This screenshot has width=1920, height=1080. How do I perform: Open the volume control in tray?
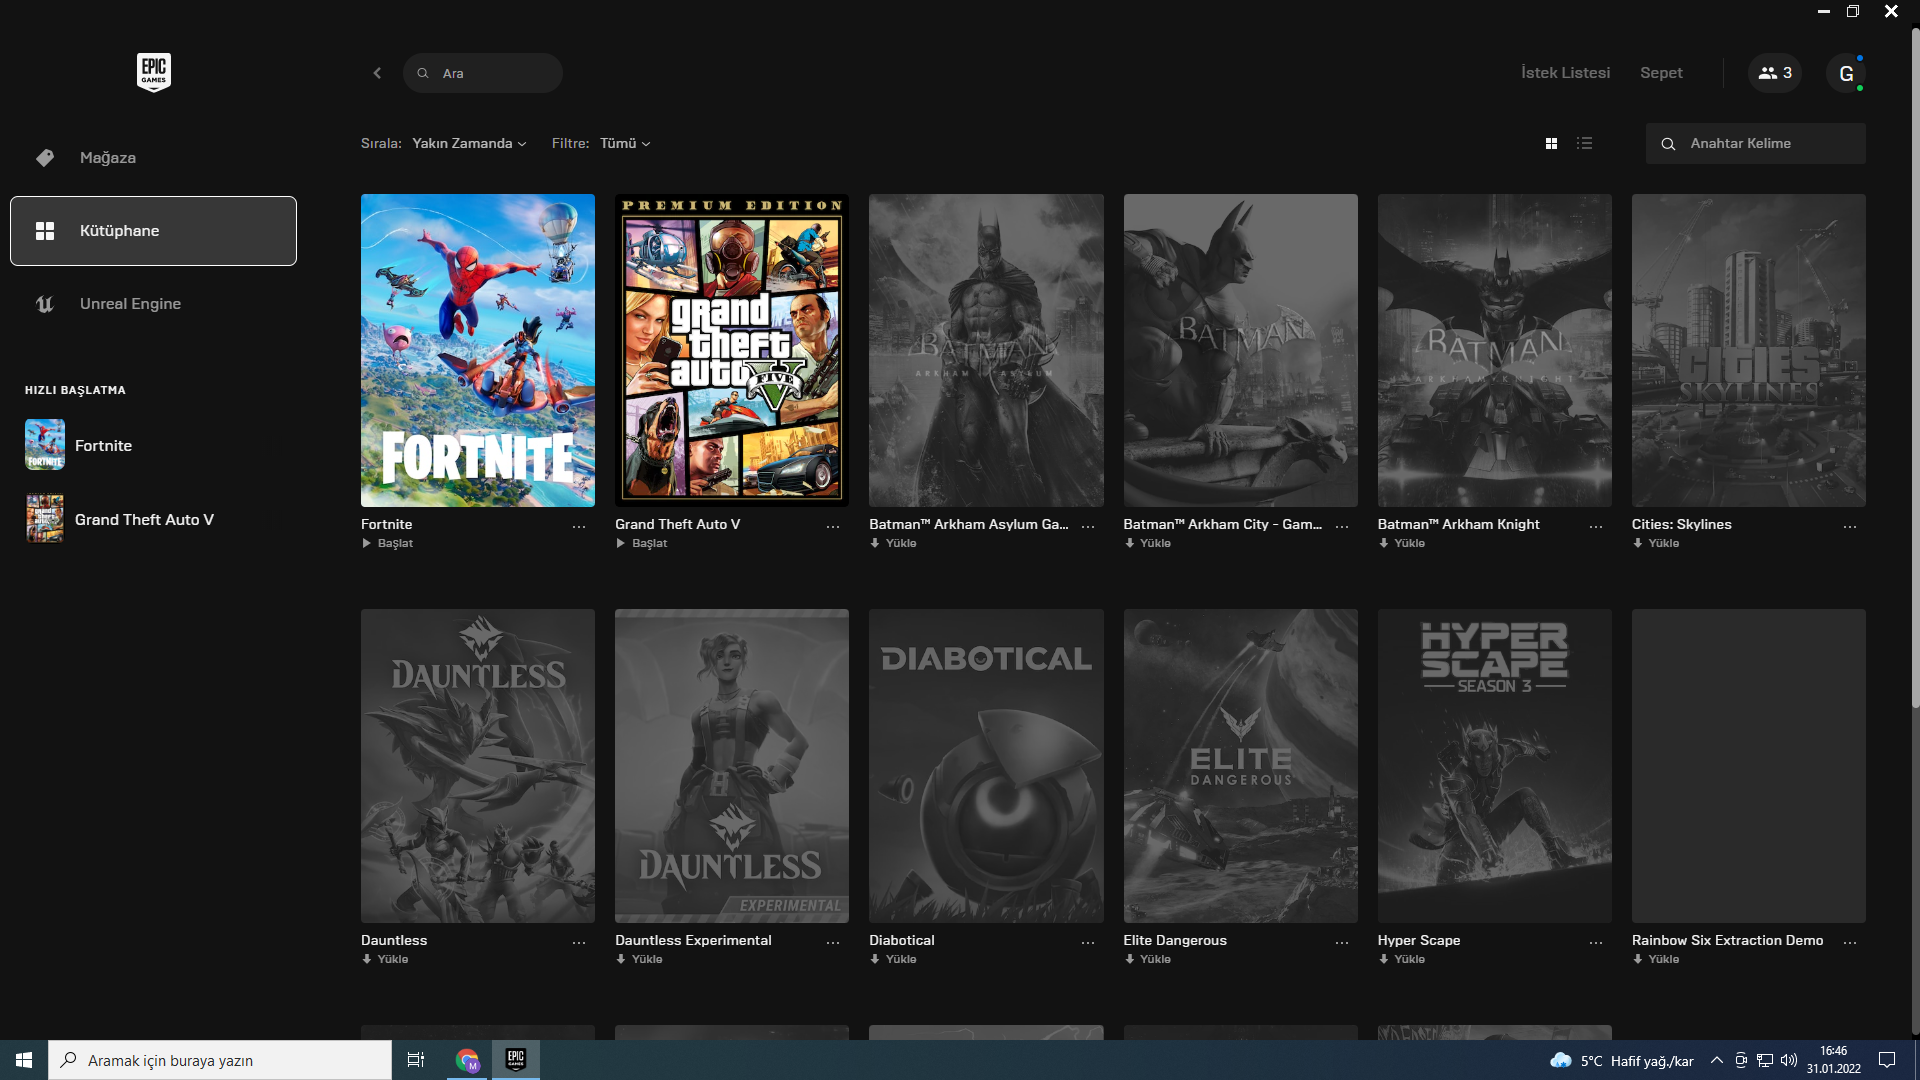1789,1060
